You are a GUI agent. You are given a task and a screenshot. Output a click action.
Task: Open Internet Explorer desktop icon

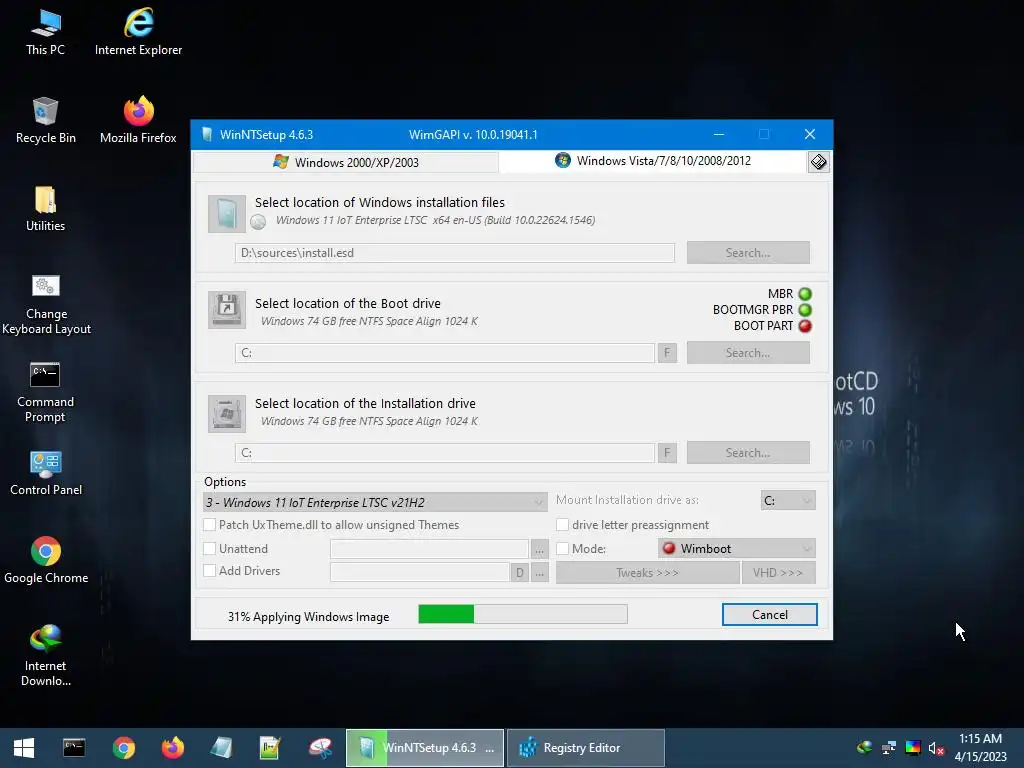[x=138, y=33]
